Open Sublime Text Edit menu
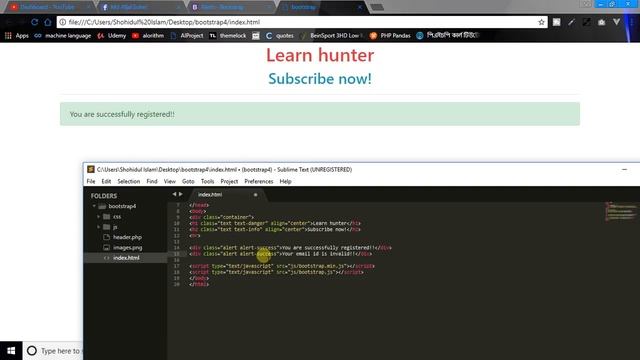This screenshot has width=640, height=360. 106,181
